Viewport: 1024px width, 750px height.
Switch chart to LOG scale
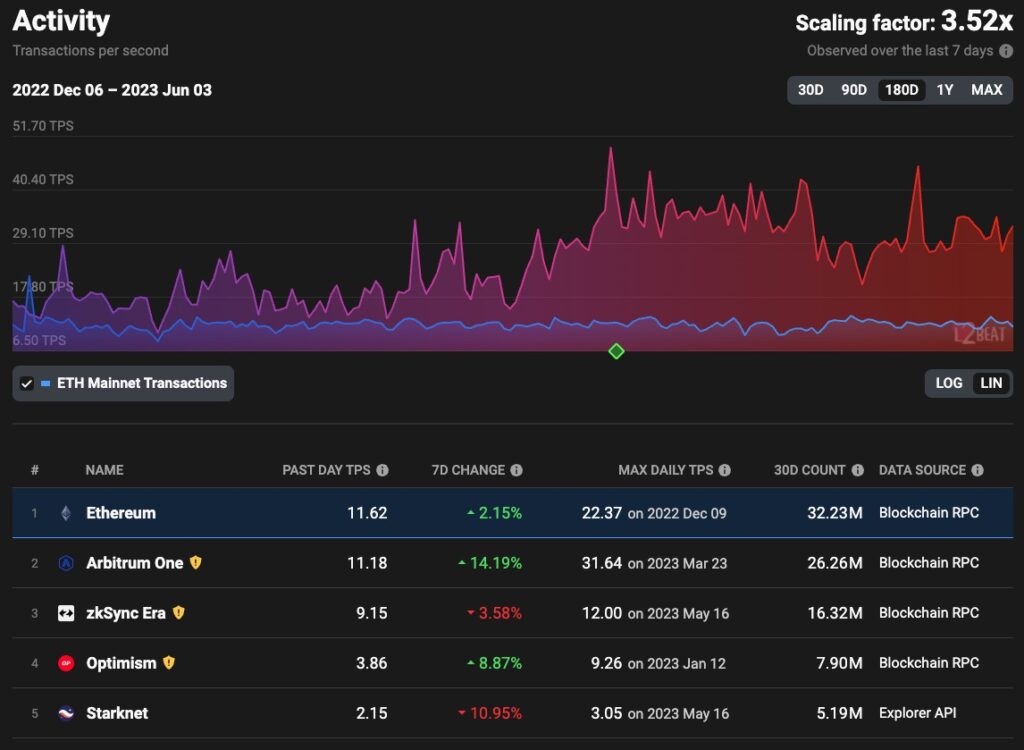(x=948, y=383)
